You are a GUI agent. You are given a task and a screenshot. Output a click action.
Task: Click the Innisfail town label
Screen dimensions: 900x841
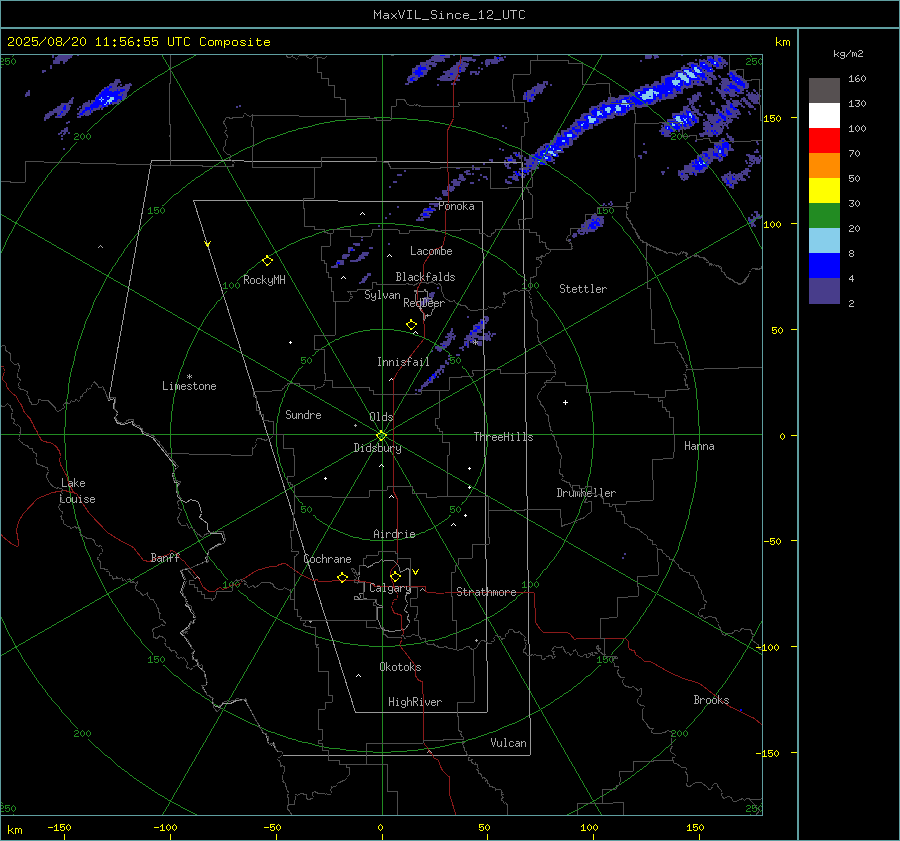(x=403, y=362)
